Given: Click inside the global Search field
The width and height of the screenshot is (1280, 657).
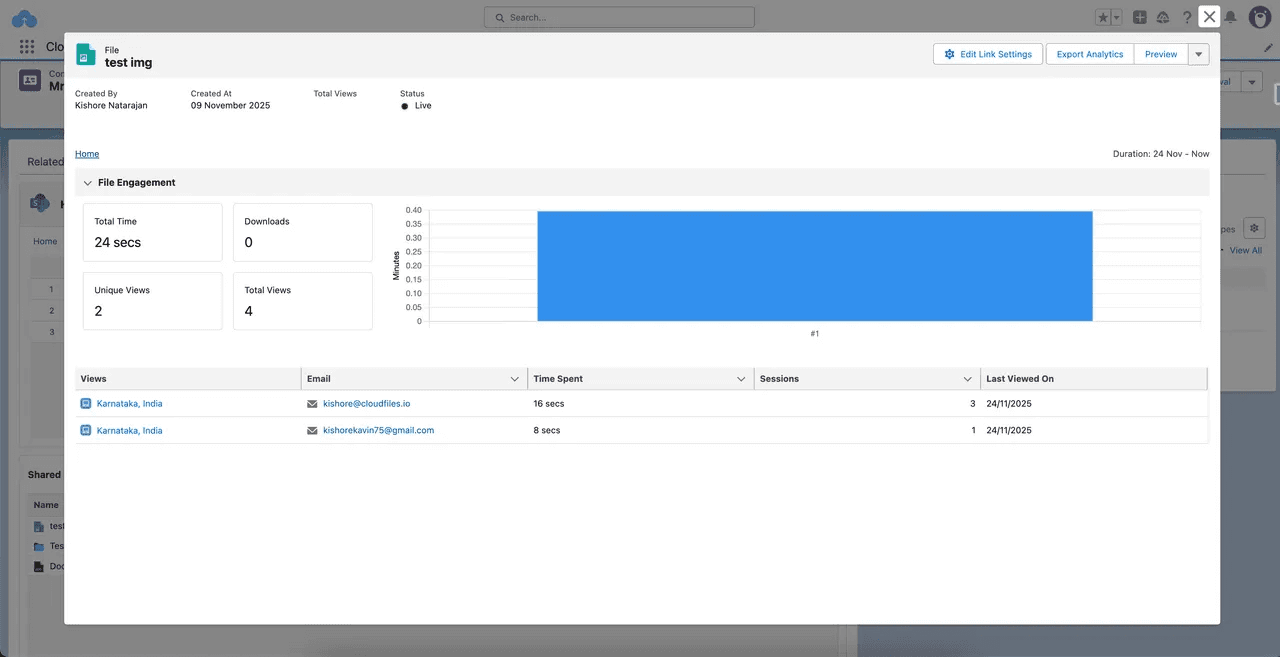Looking at the screenshot, I should [x=618, y=17].
